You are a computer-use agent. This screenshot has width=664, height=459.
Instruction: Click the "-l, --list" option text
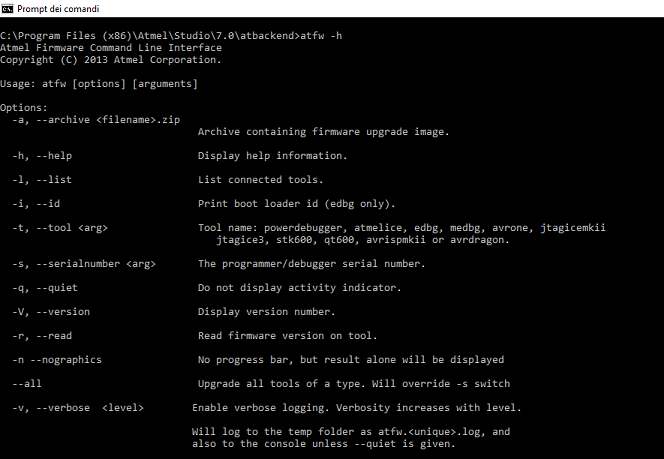tap(42, 180)
